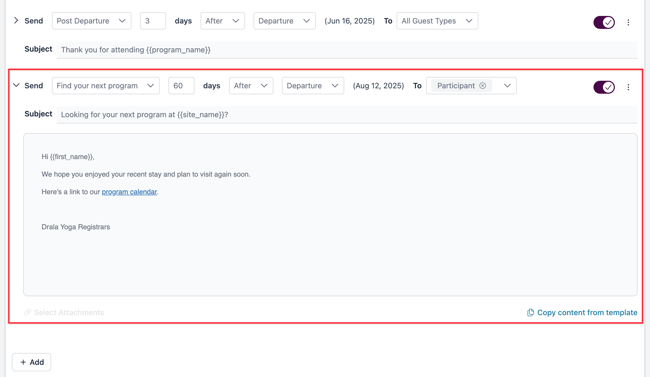Click into the email body editor
The width and height of the screenshot is (650, 377).
(330, 214)
